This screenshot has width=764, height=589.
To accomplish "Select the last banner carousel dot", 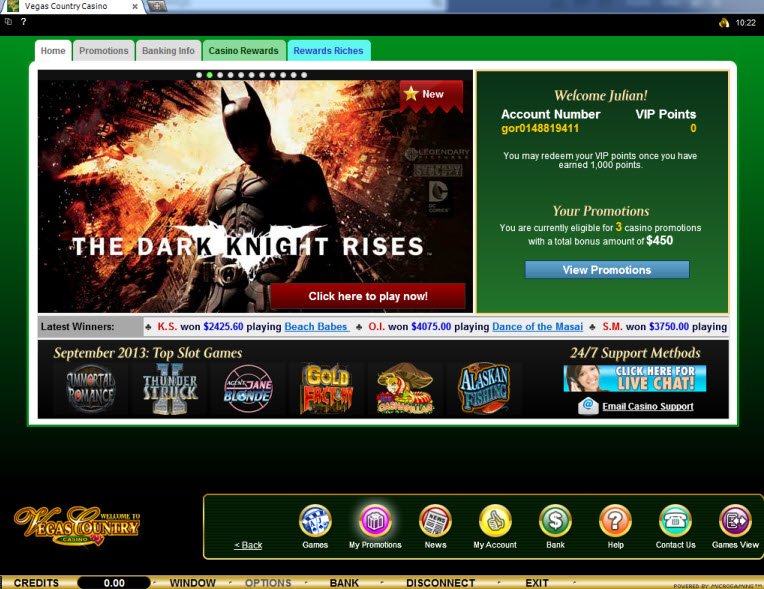I will pos(304,75).
